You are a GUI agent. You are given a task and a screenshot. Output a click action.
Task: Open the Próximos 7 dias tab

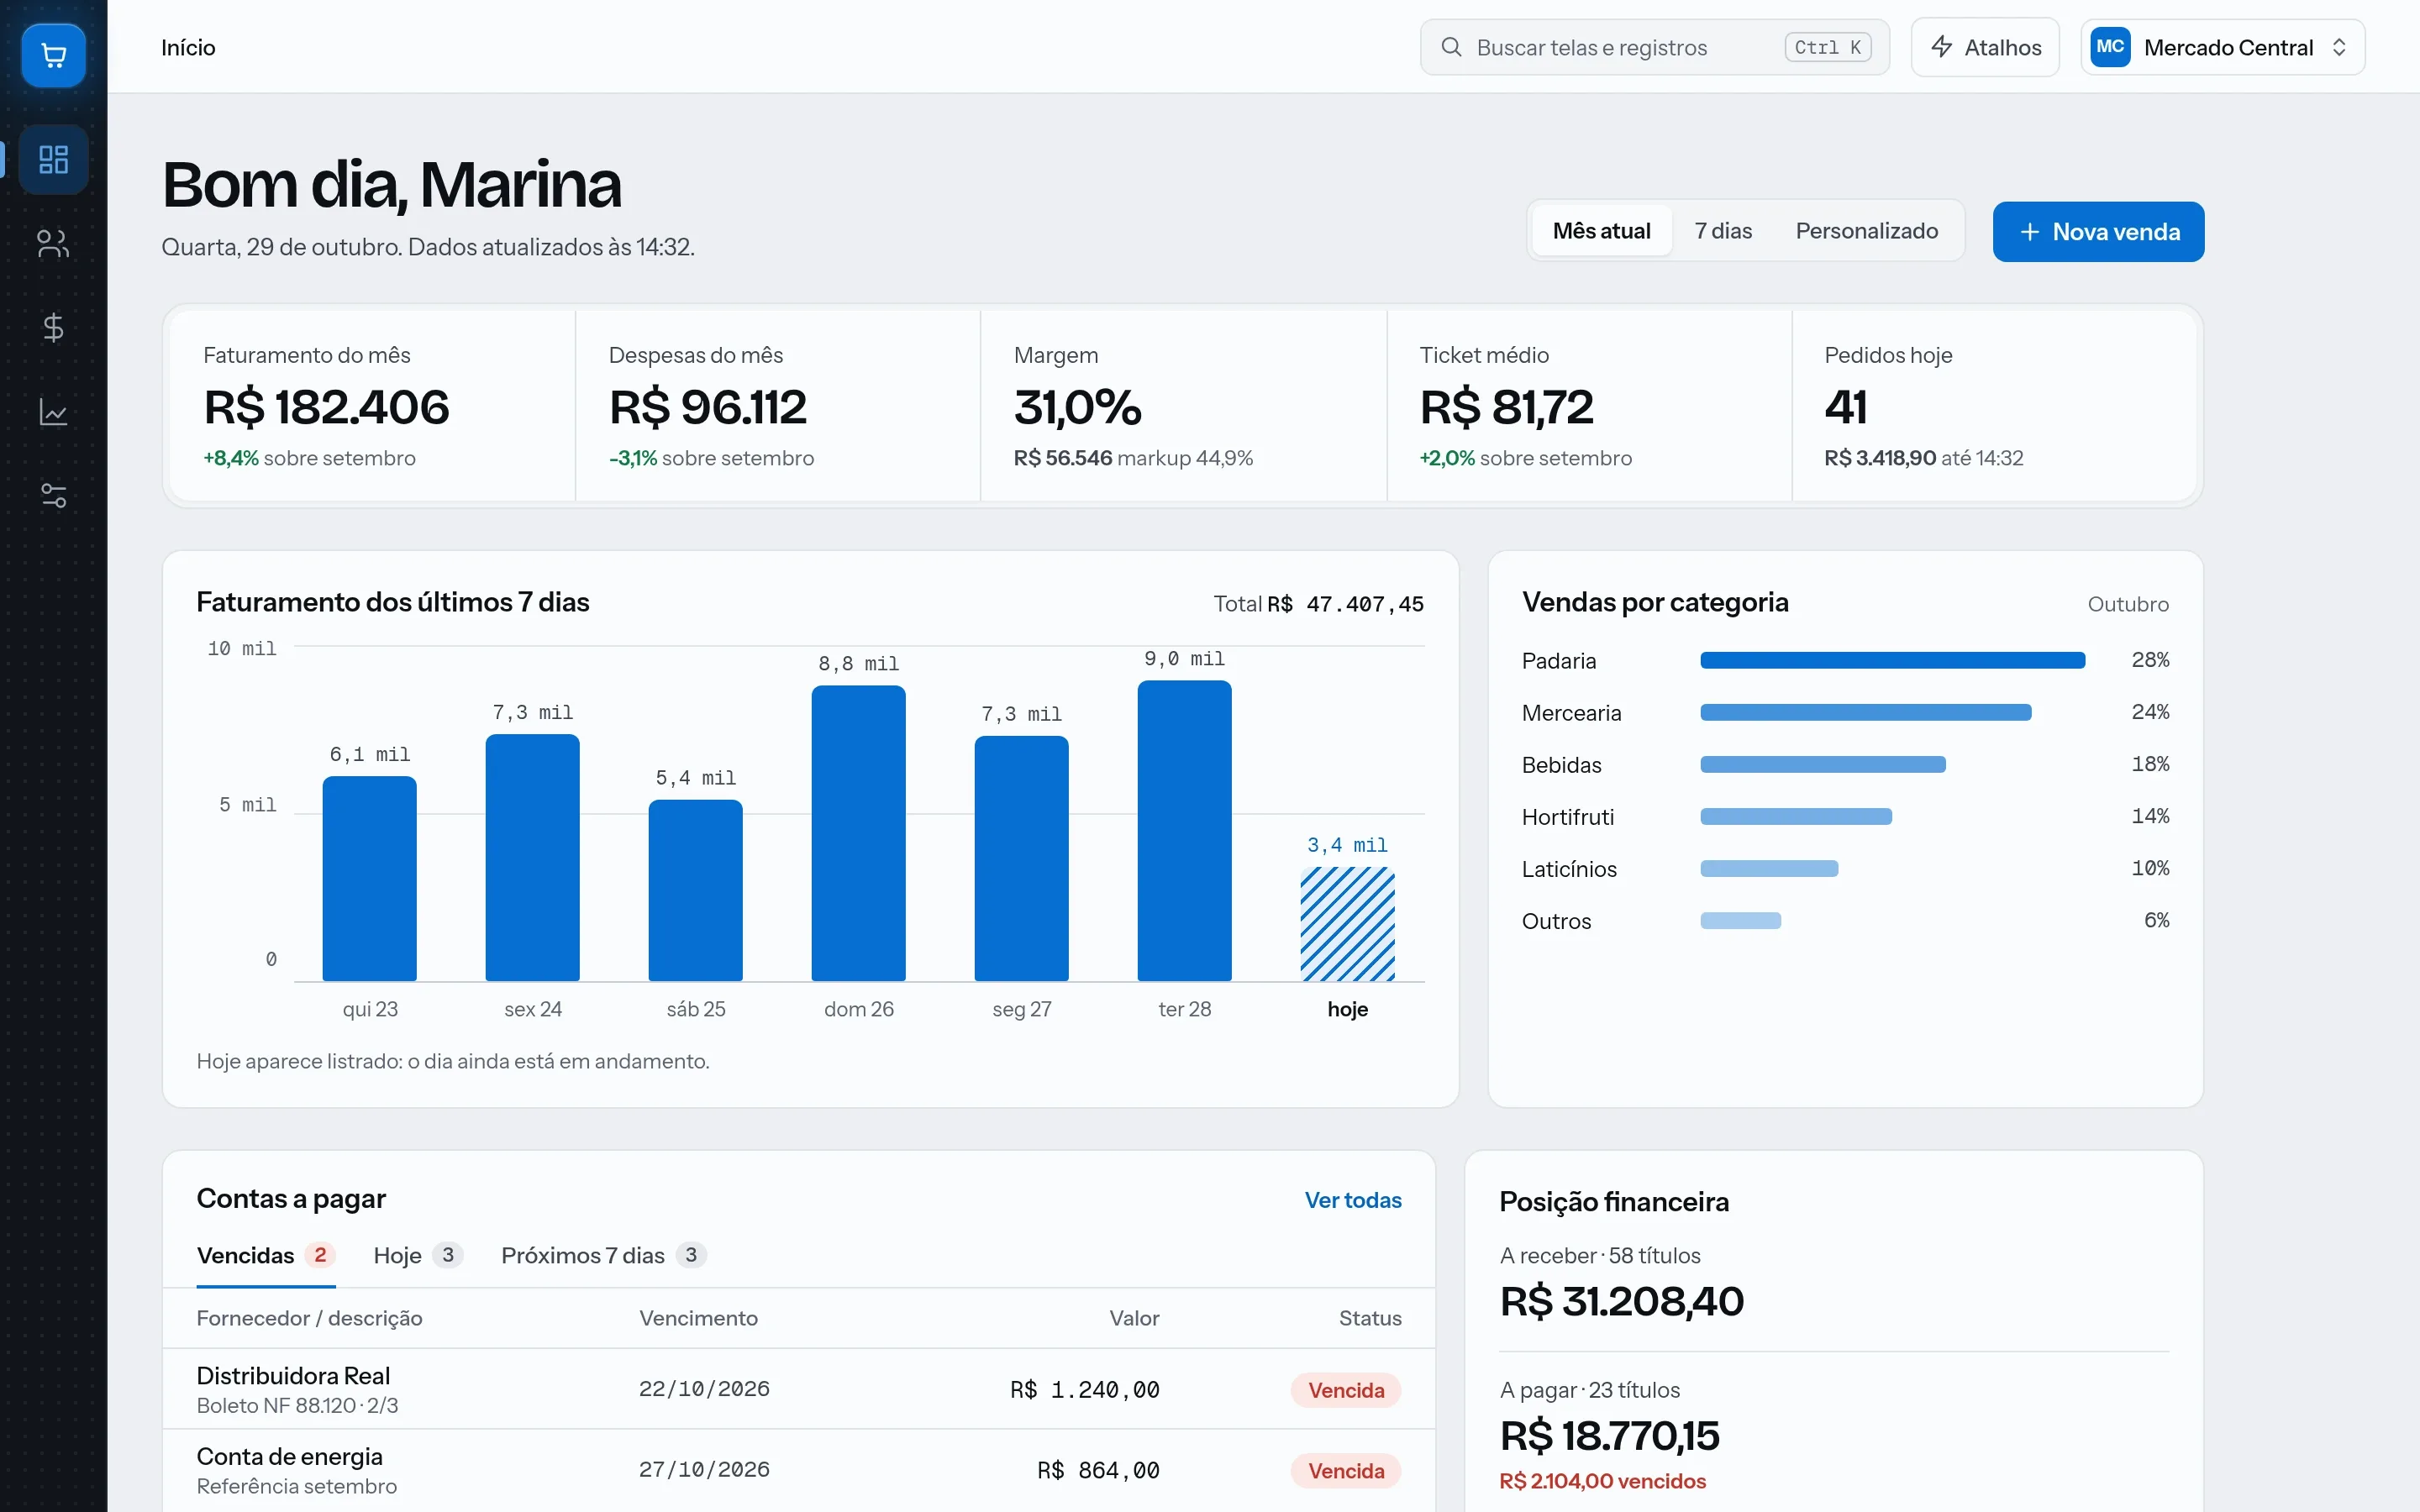[603, 1256]
